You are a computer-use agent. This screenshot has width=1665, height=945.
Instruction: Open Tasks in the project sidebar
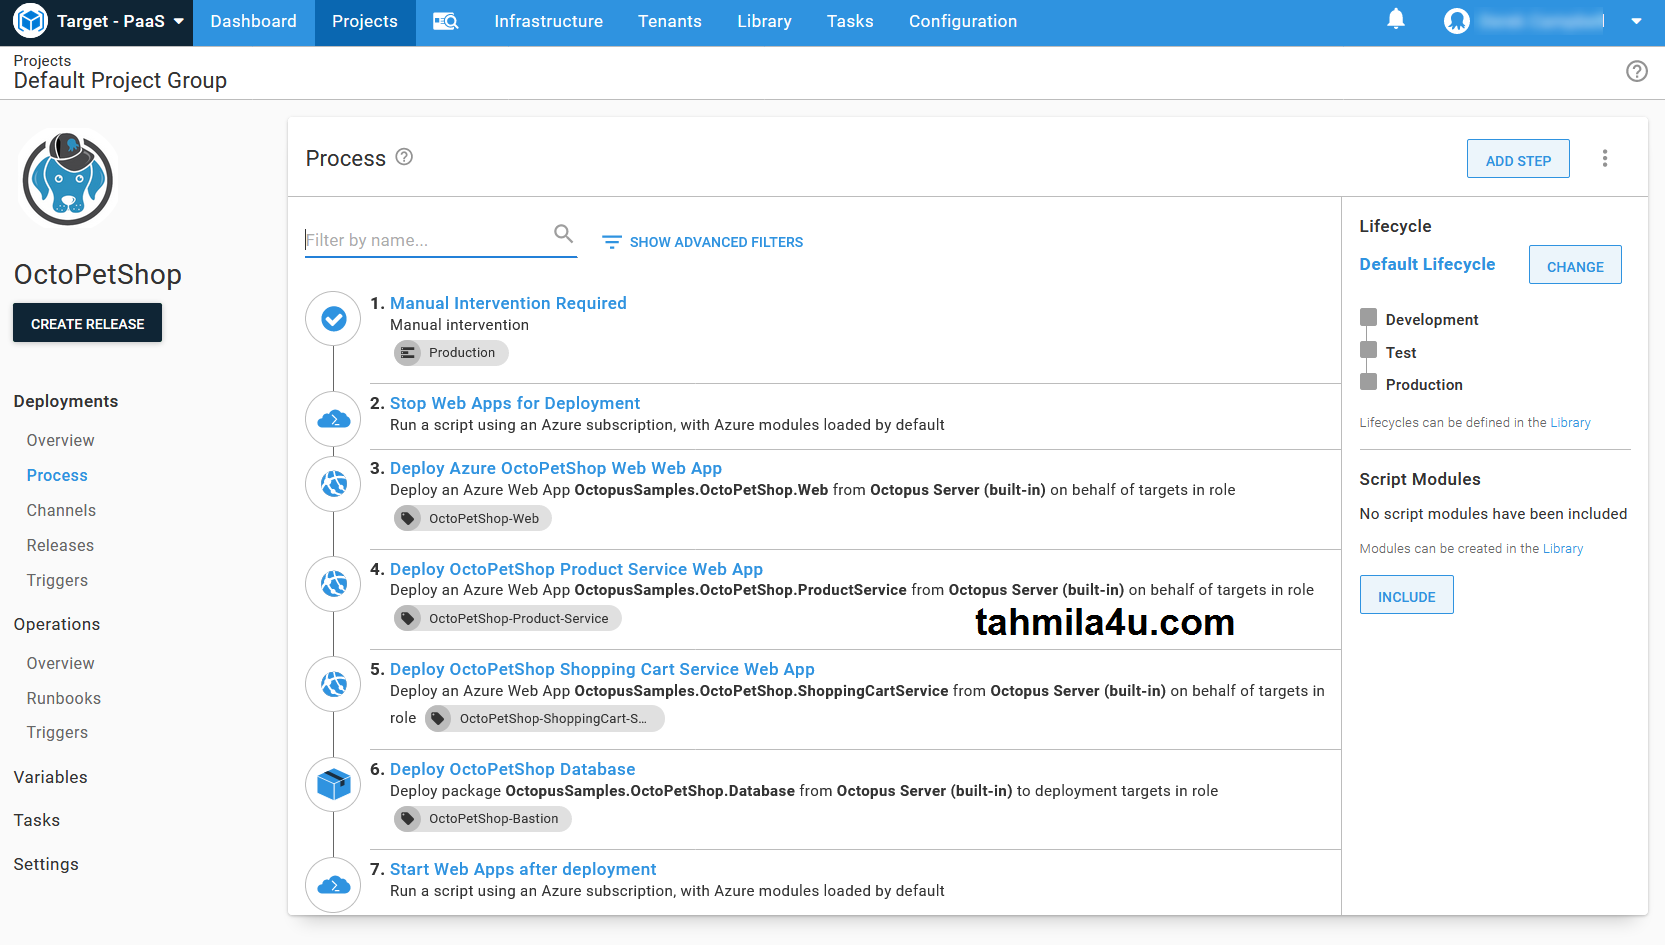tap(37, 820)
